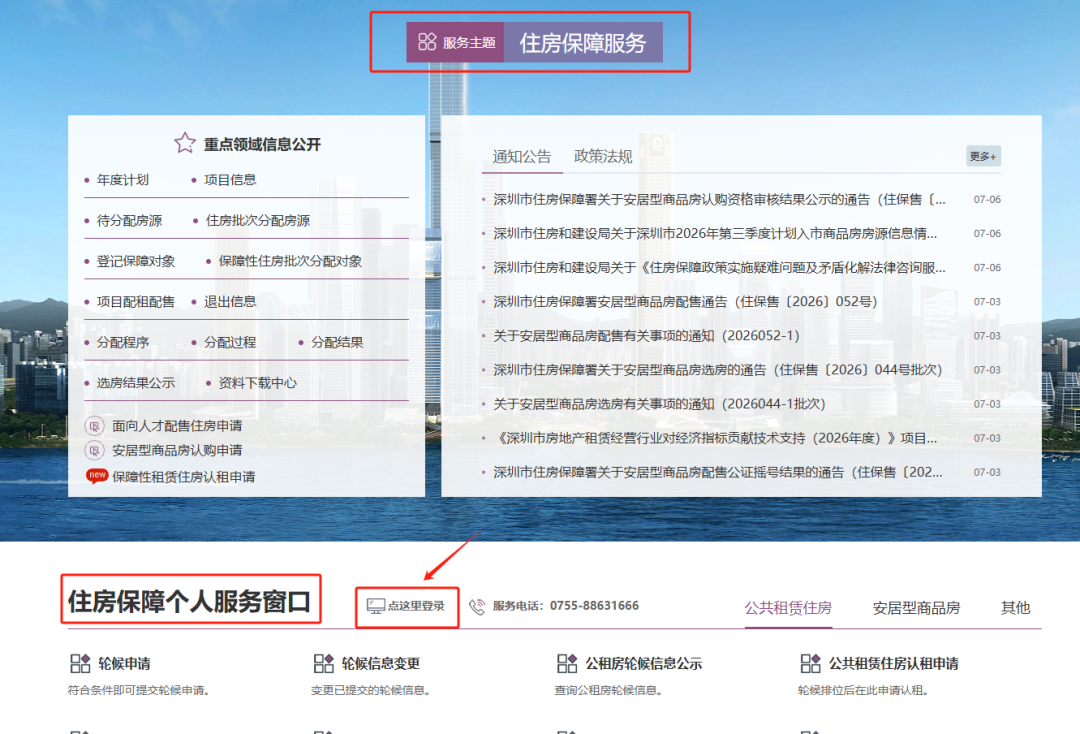Open the 服务主题 label

coord(469,43)
